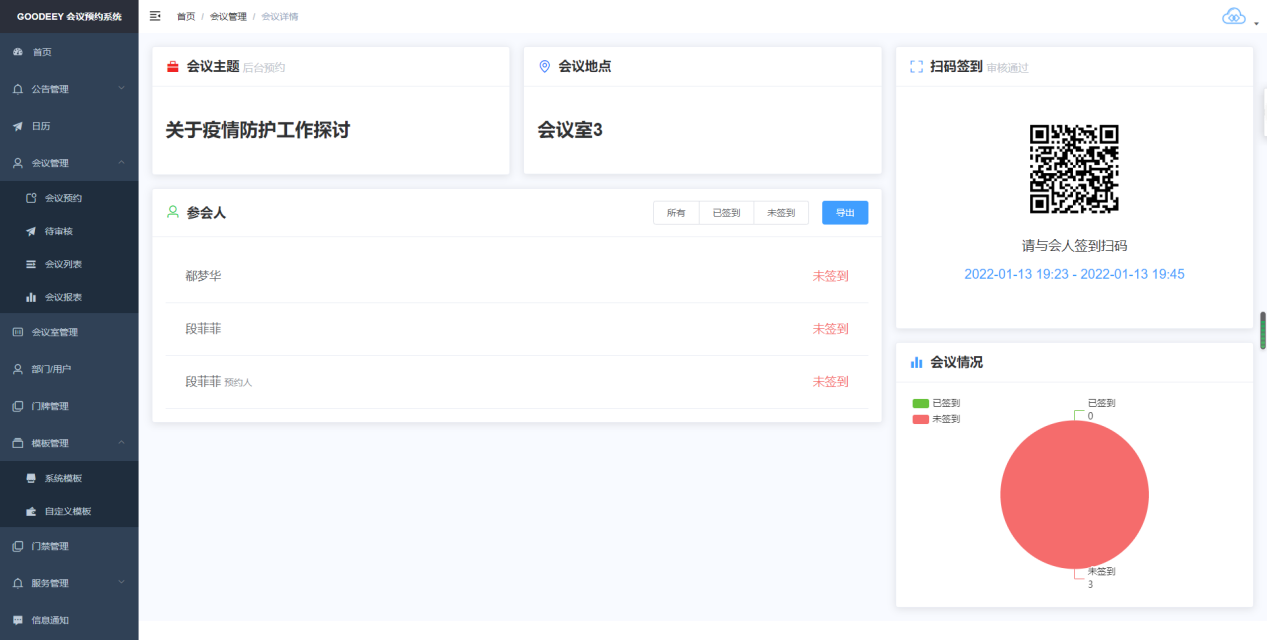Image resolution: width=1267 pixels, height=640 pixels.
Task: Click the 首页 dashboard icon in sidebar
Action: pyautogui.click(x=17, y=51)
